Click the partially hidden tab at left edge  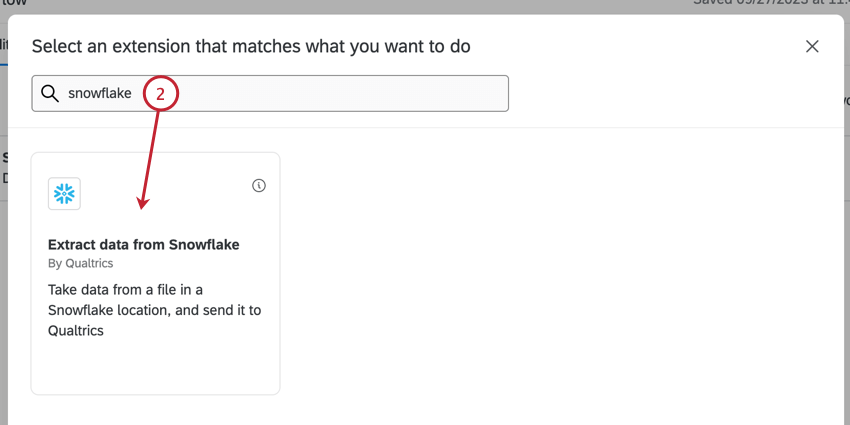pyautogui.click(x=3, y=44)
